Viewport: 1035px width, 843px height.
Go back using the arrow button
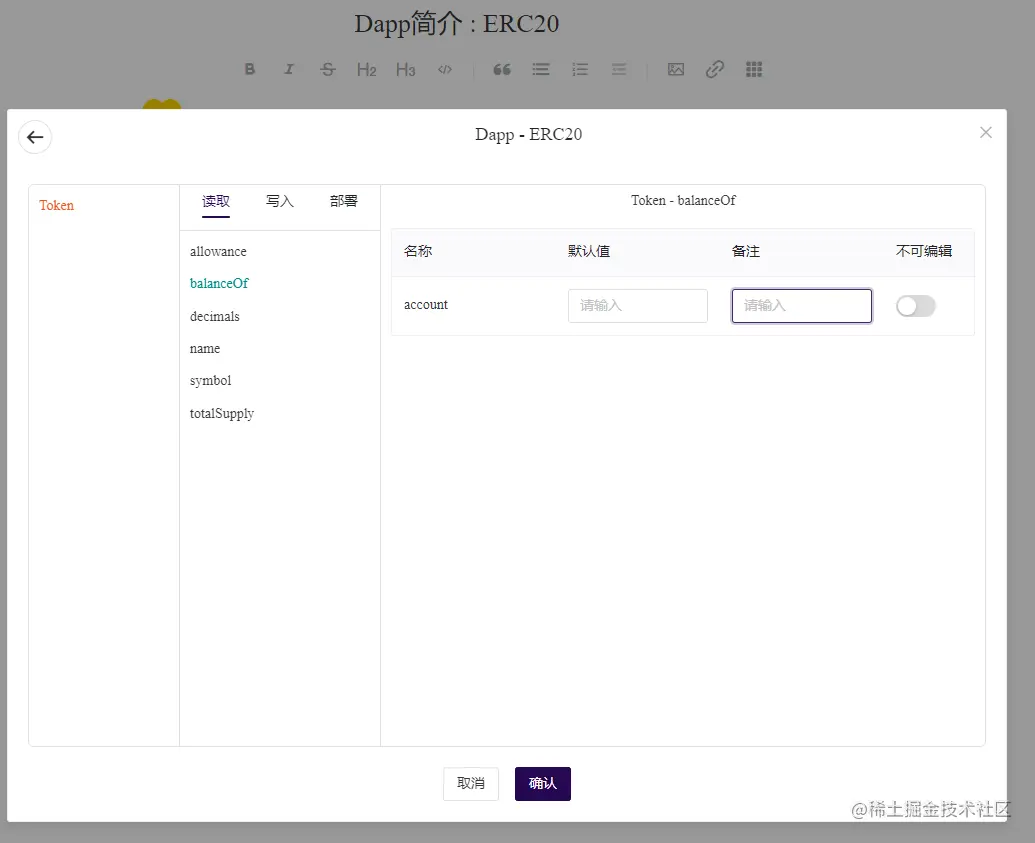35,137
